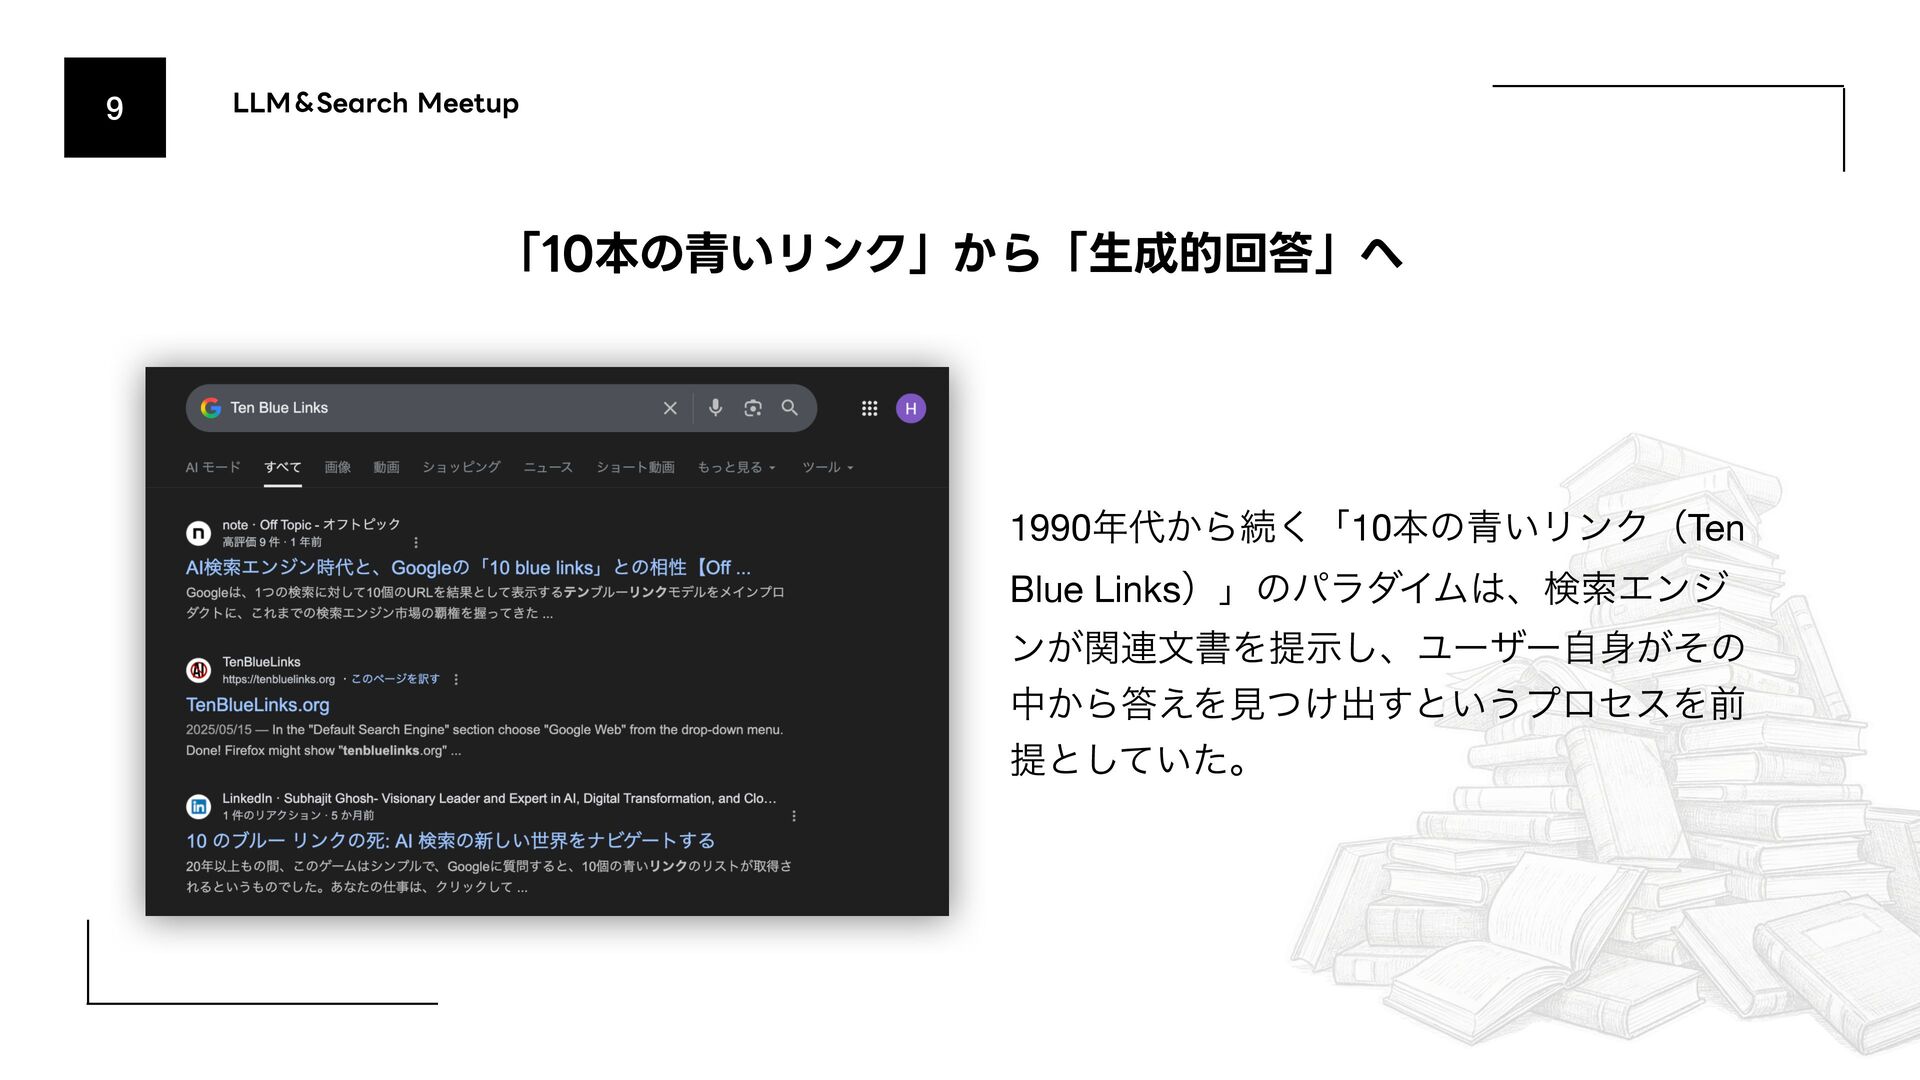Select the 画像 search tab
The image size is (1920, 1080).
pyautogui.click(x=337, y=467)
